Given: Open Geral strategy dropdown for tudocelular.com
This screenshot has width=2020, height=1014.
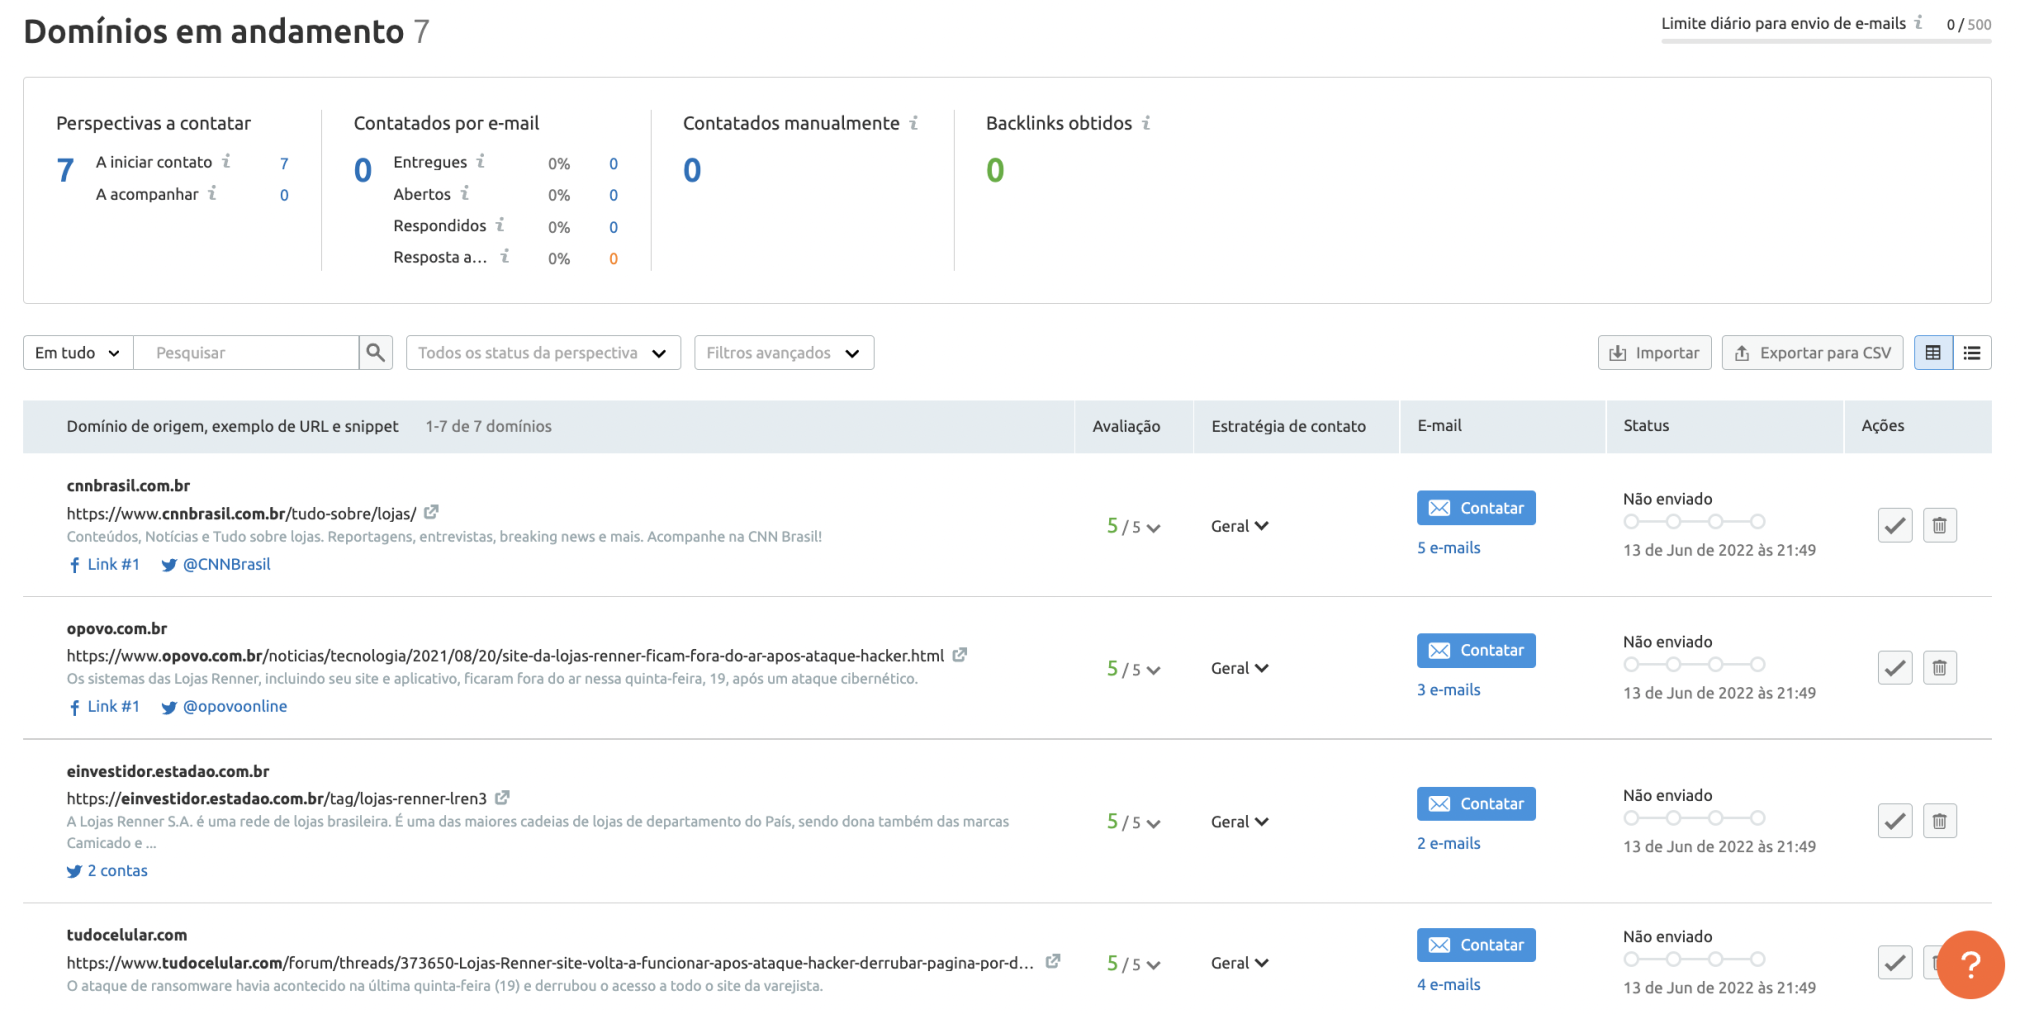Looking at the screenshot, I should point(1240,963).
